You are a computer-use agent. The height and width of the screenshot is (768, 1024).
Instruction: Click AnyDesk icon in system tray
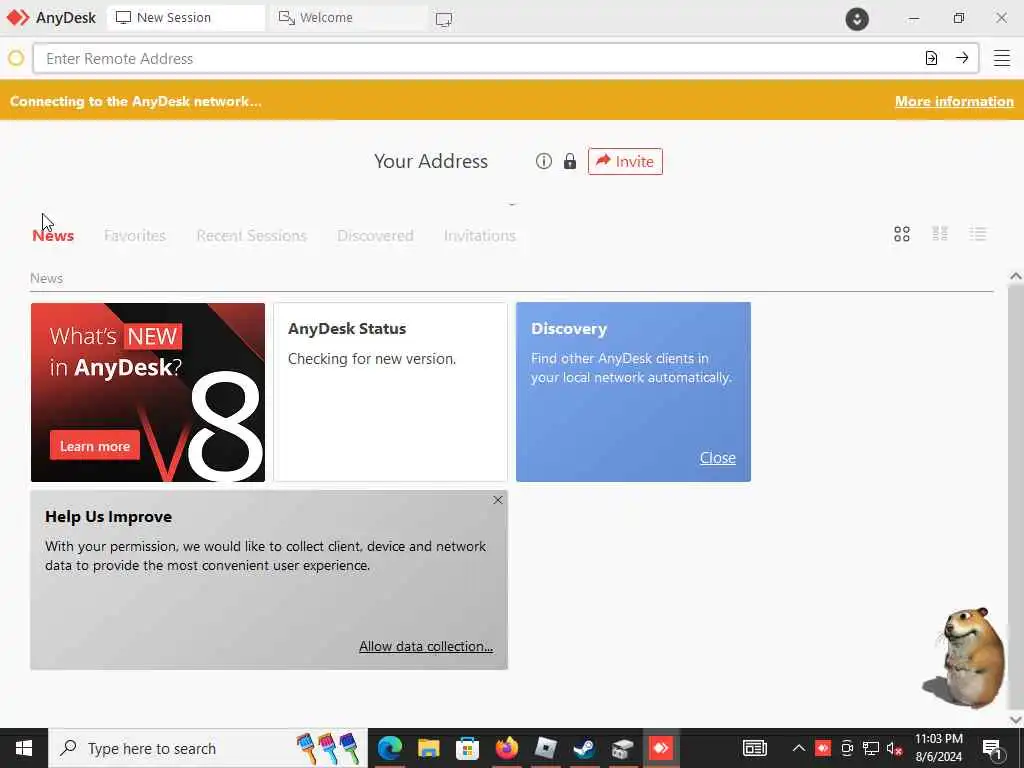[823, 748]
